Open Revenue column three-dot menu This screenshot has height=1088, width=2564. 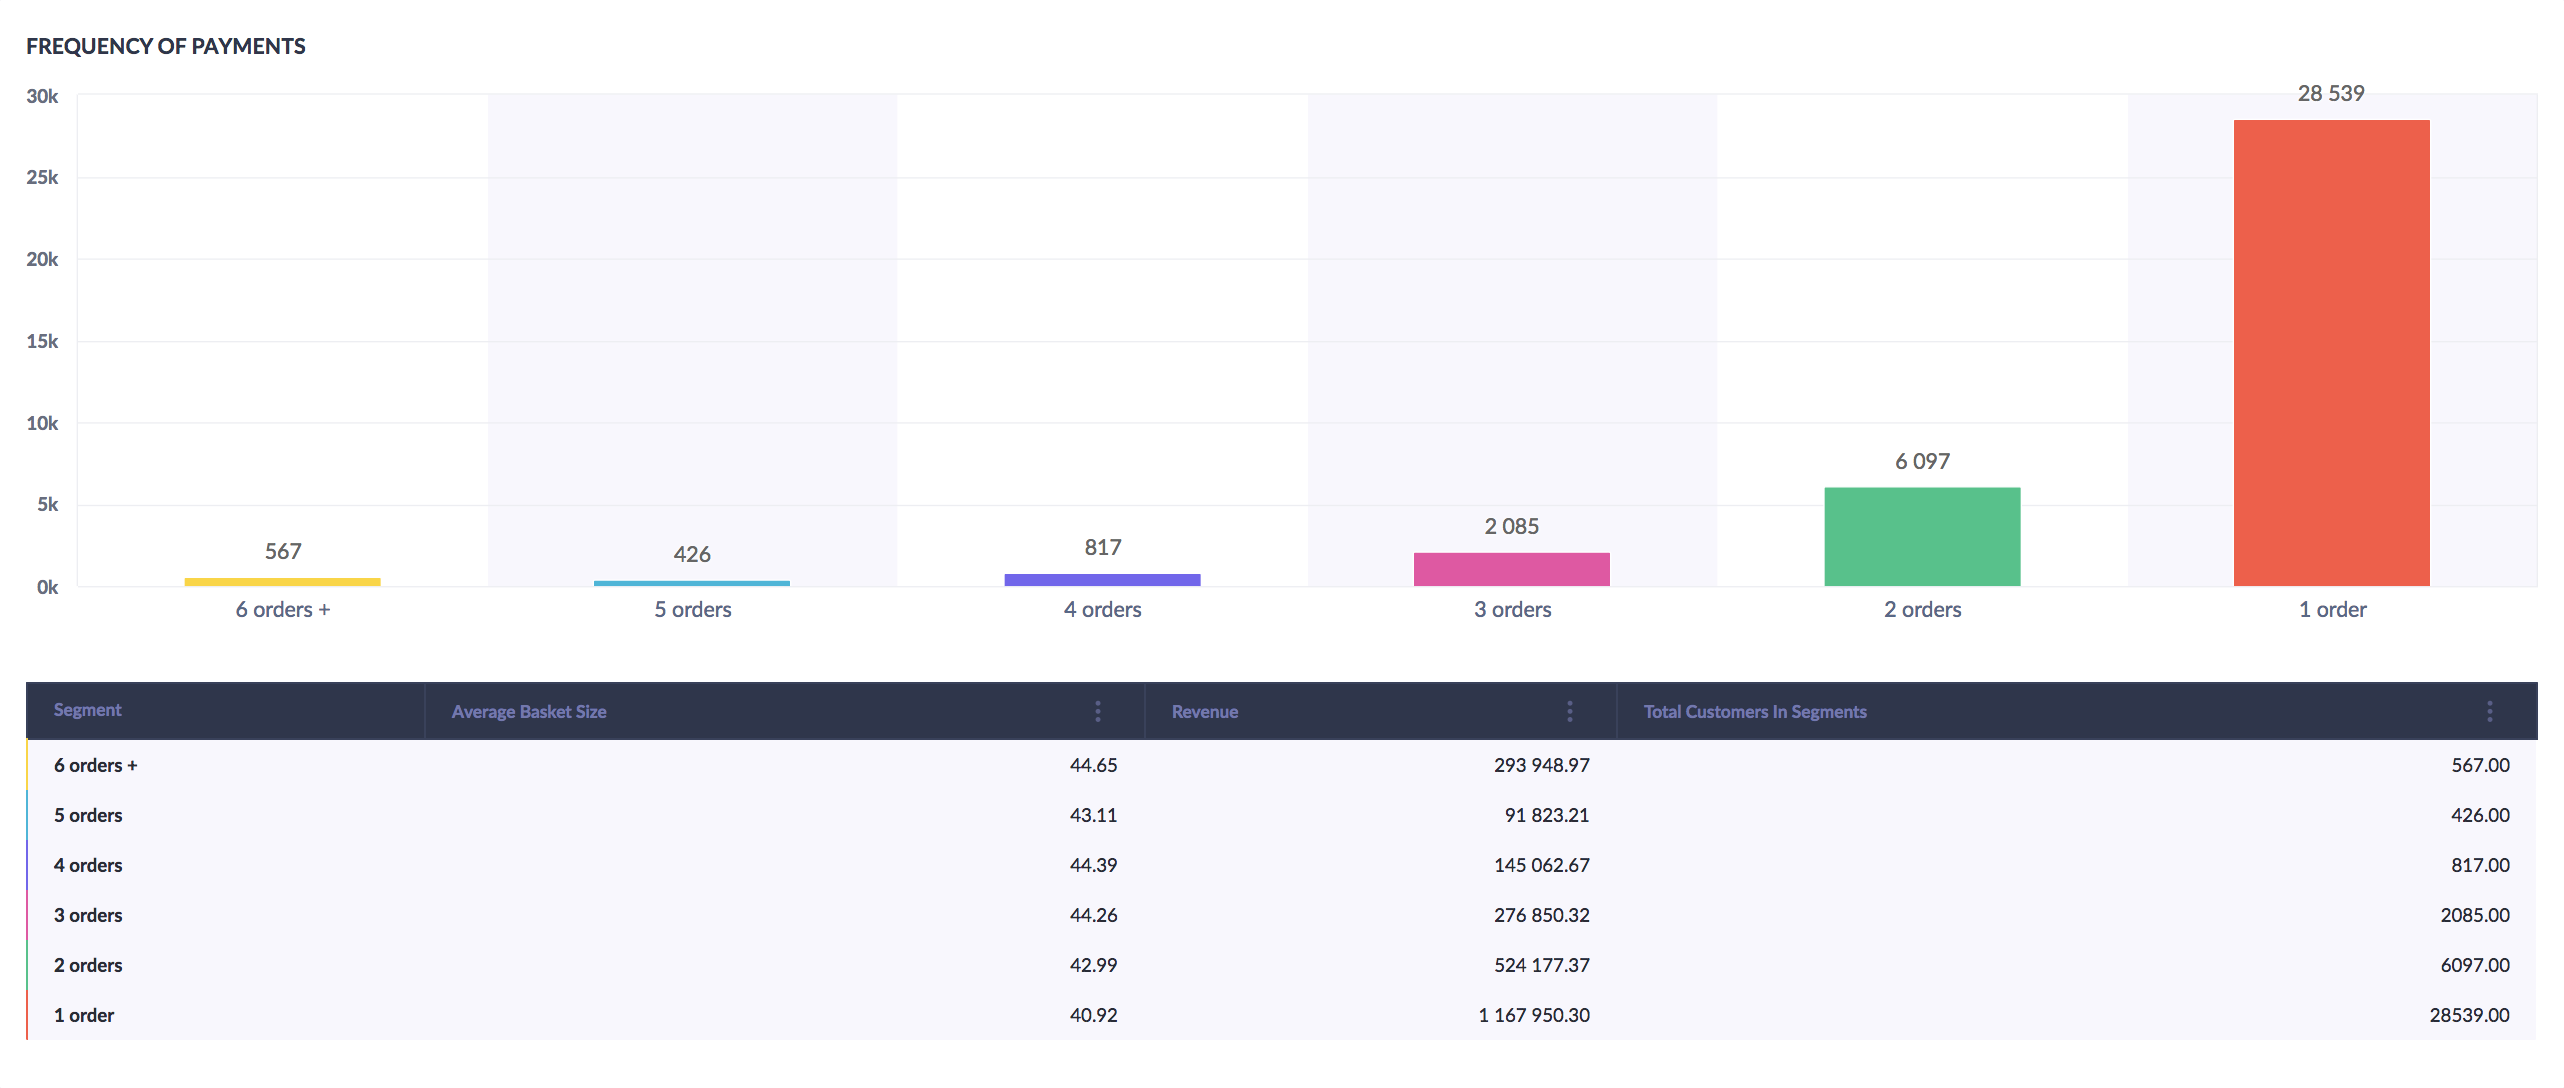tap(1569, 711)
